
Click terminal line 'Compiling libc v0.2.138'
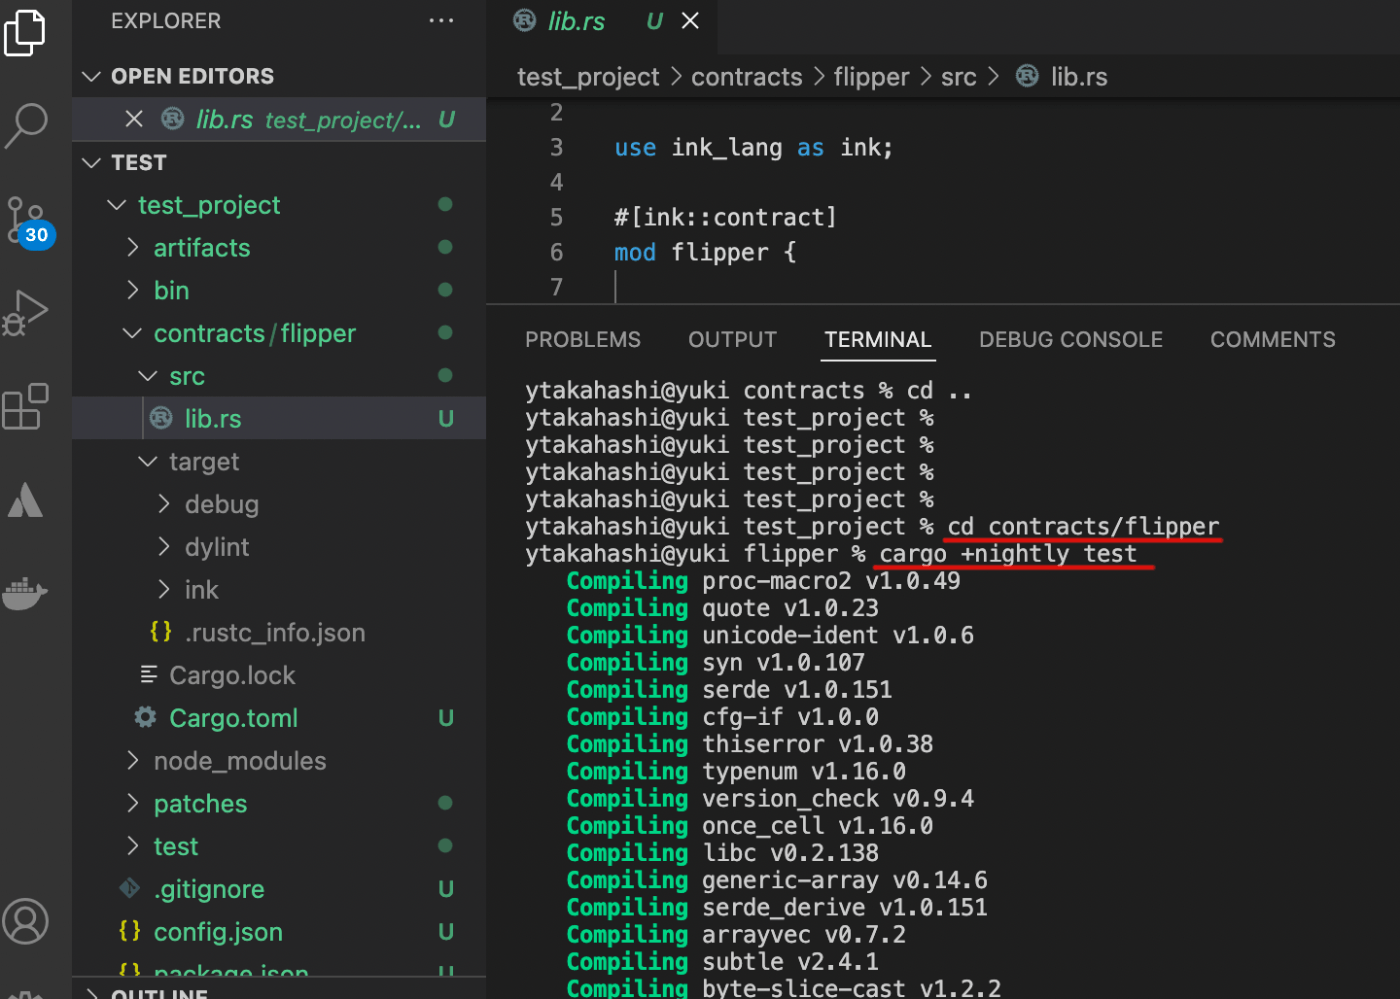(722, 853)
